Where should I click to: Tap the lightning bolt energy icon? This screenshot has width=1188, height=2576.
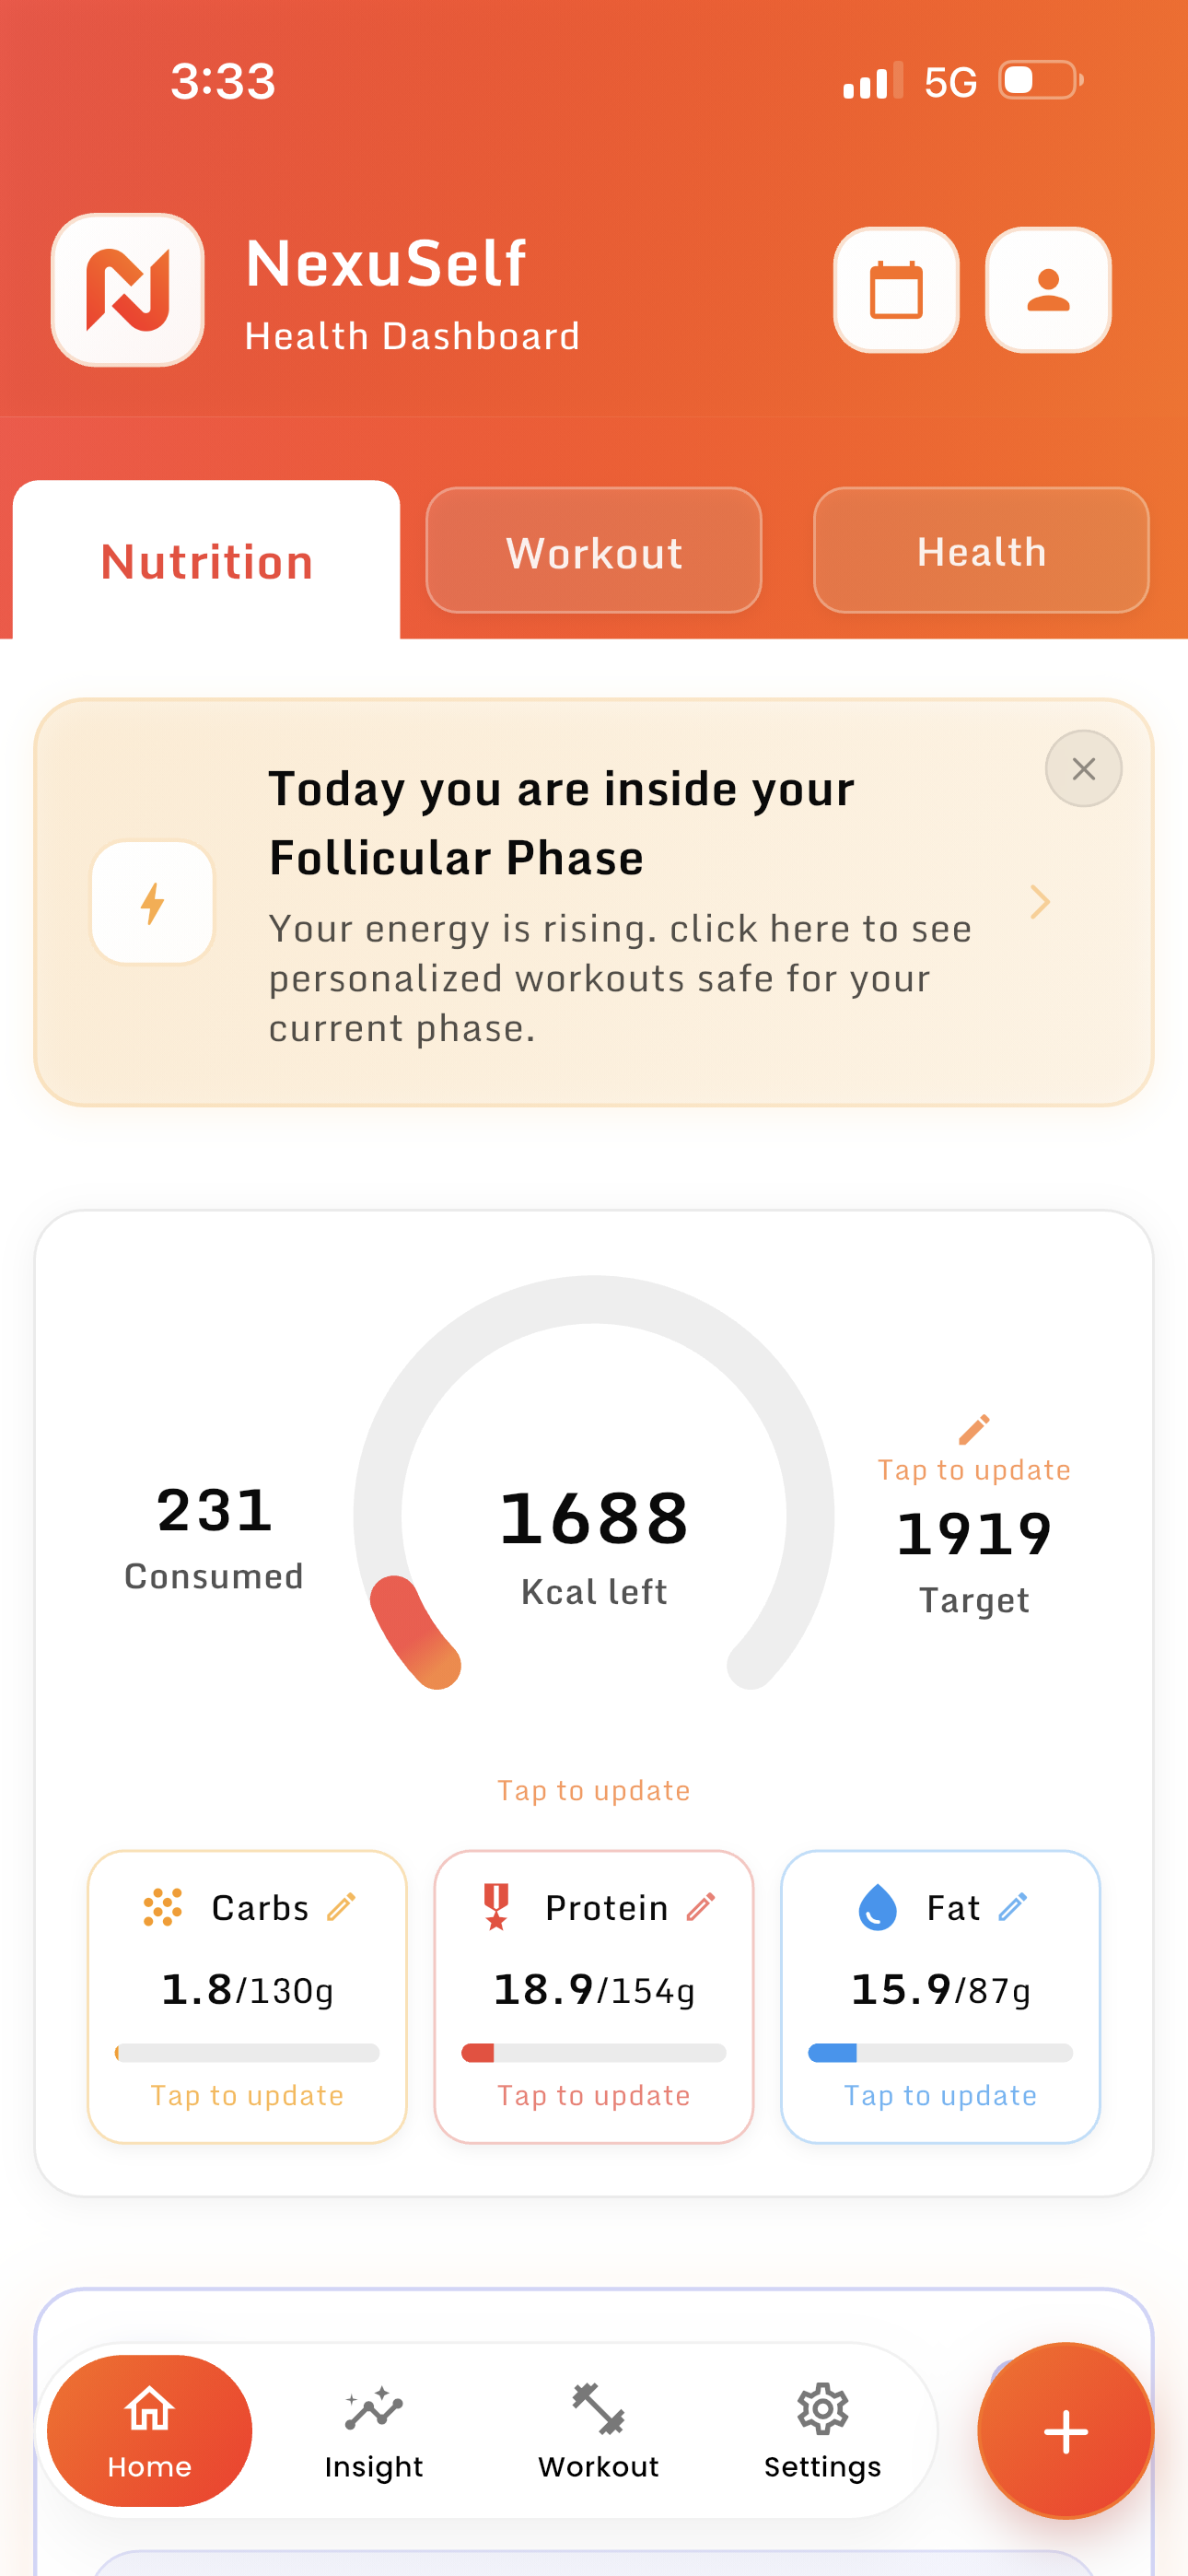point(153,902)
